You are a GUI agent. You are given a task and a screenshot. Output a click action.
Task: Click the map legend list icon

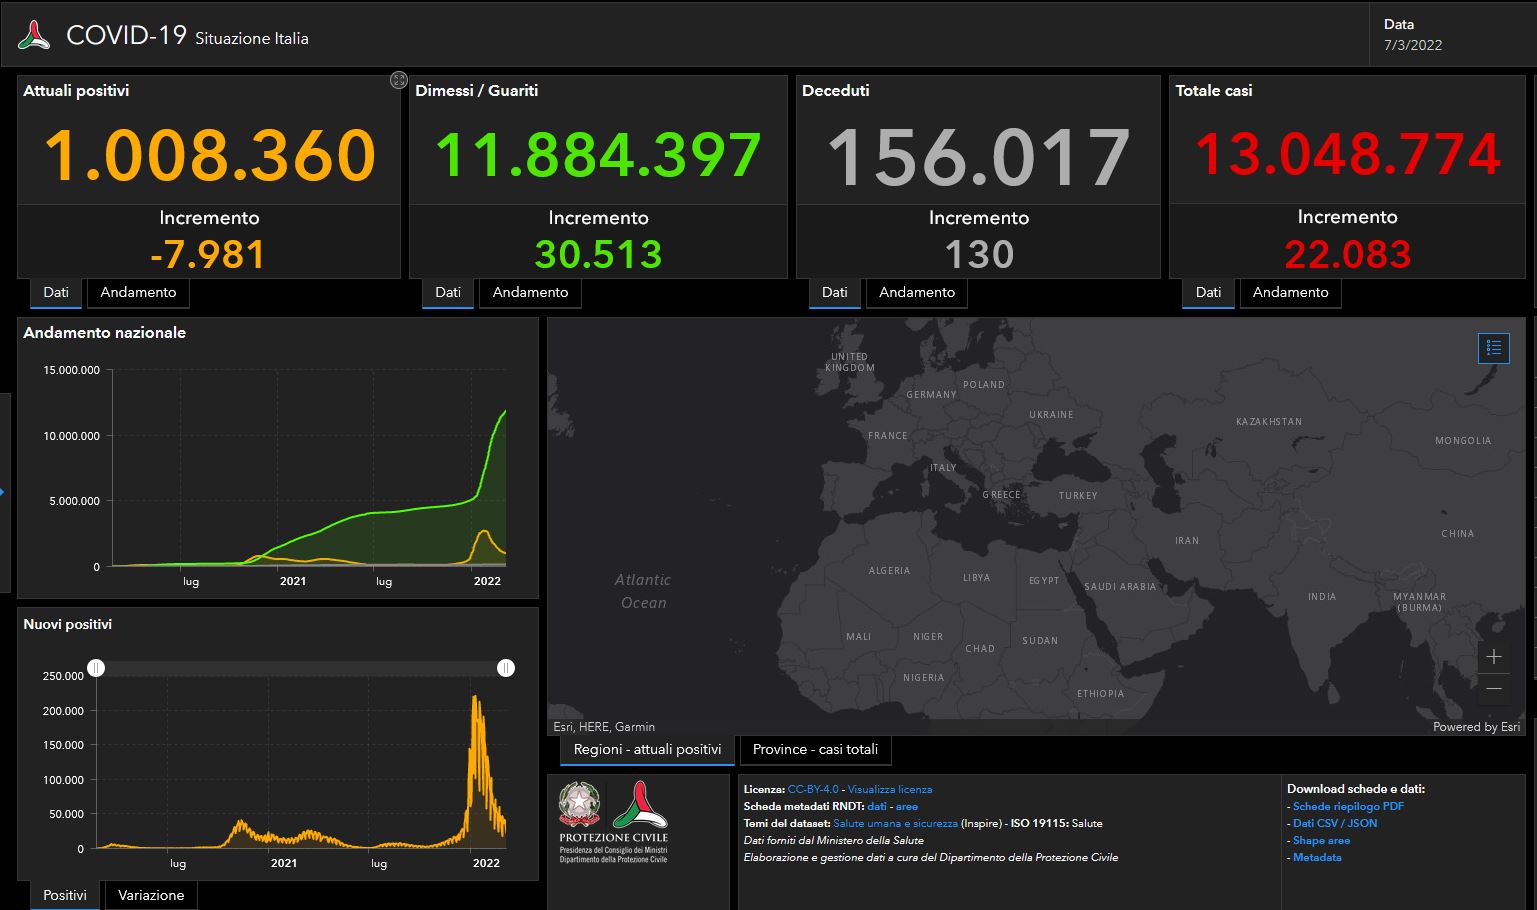click(1493, 348)
